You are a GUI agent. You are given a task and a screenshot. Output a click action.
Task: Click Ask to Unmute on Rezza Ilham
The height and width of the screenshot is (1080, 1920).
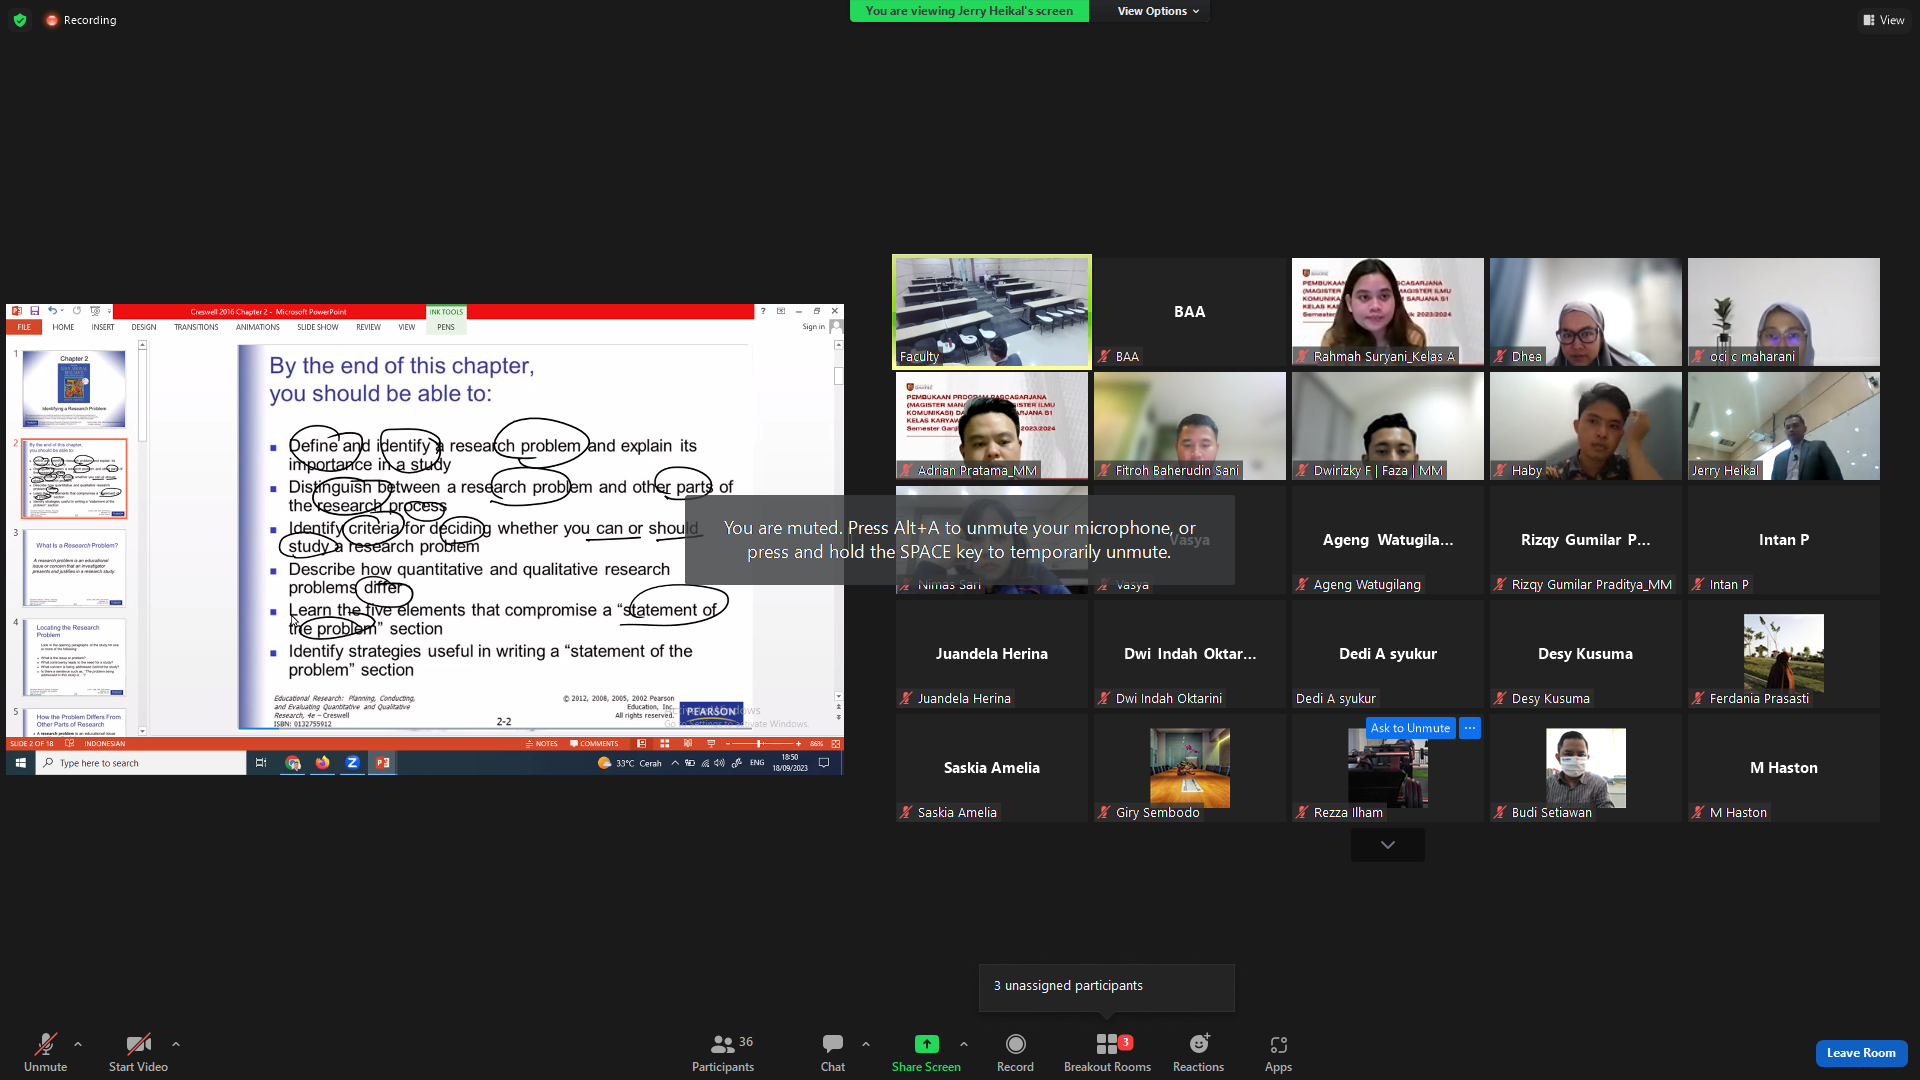click(1410, 728)
